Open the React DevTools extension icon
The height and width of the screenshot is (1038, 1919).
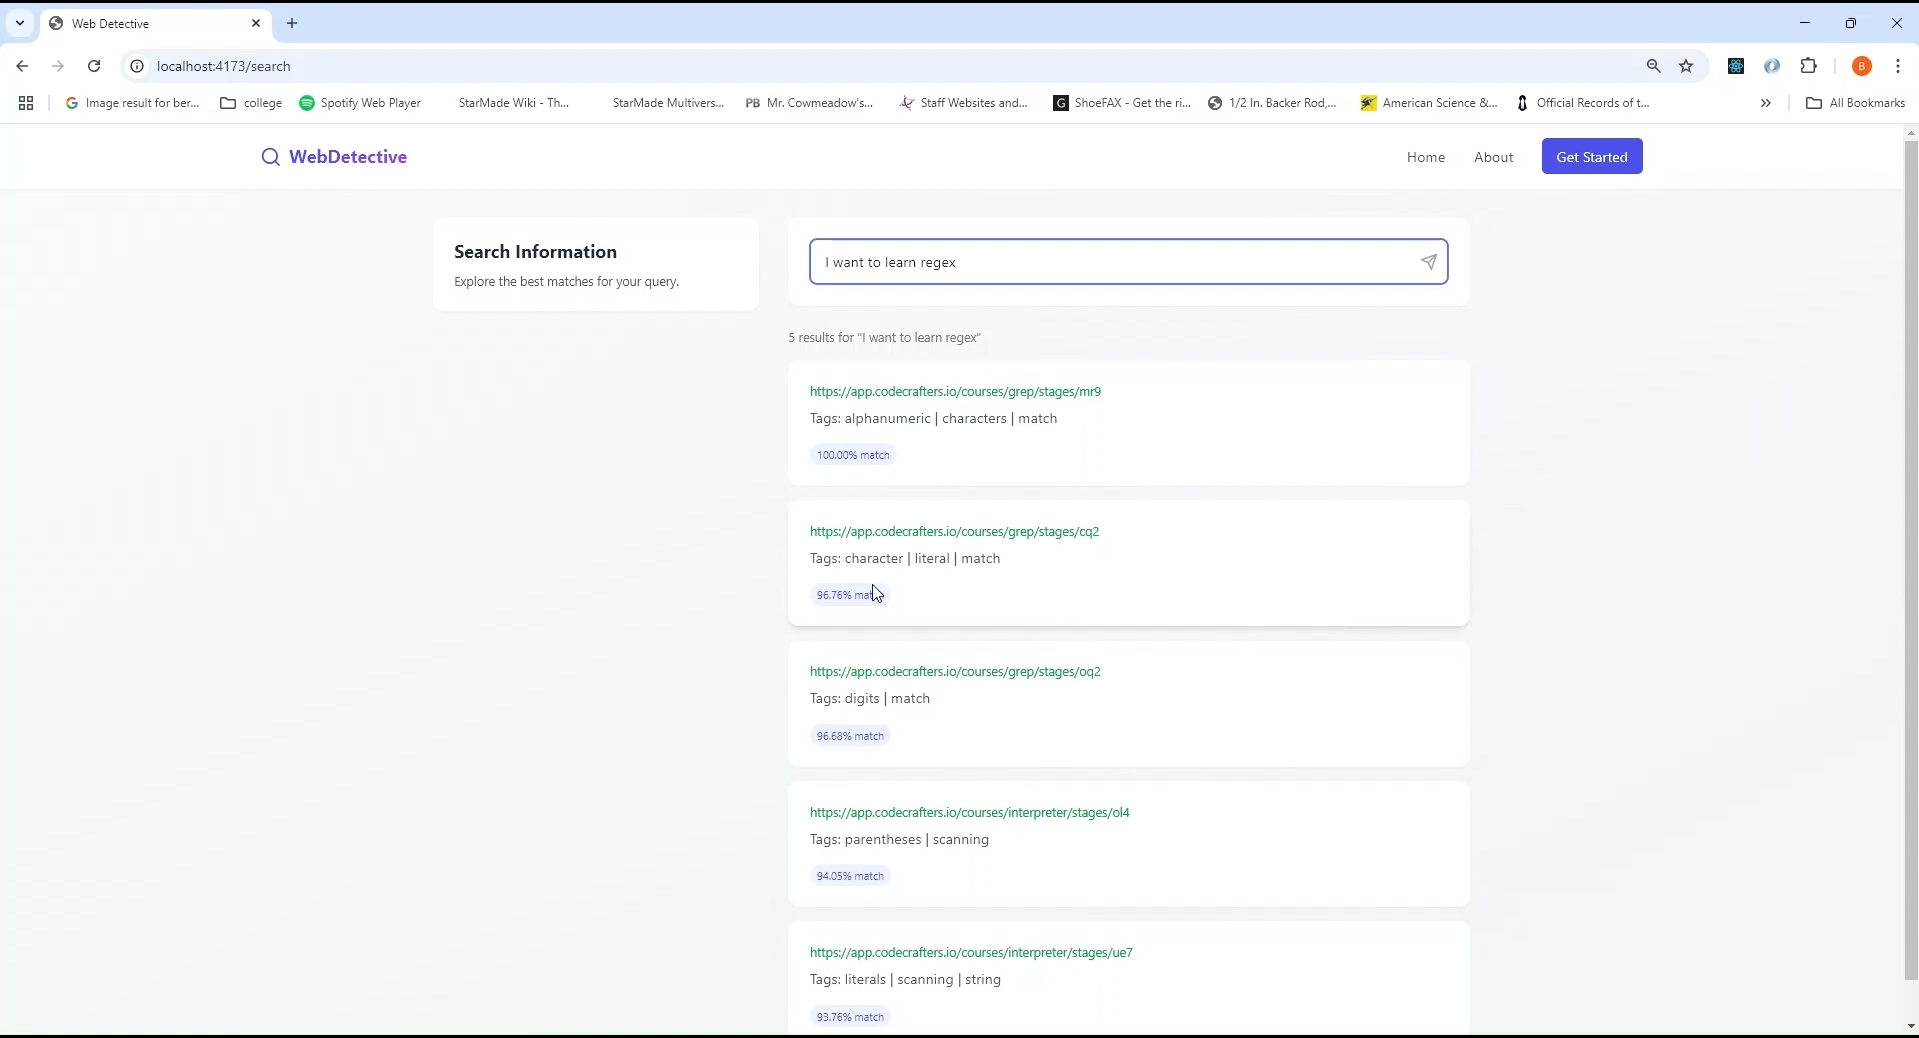coord(1736,66)
